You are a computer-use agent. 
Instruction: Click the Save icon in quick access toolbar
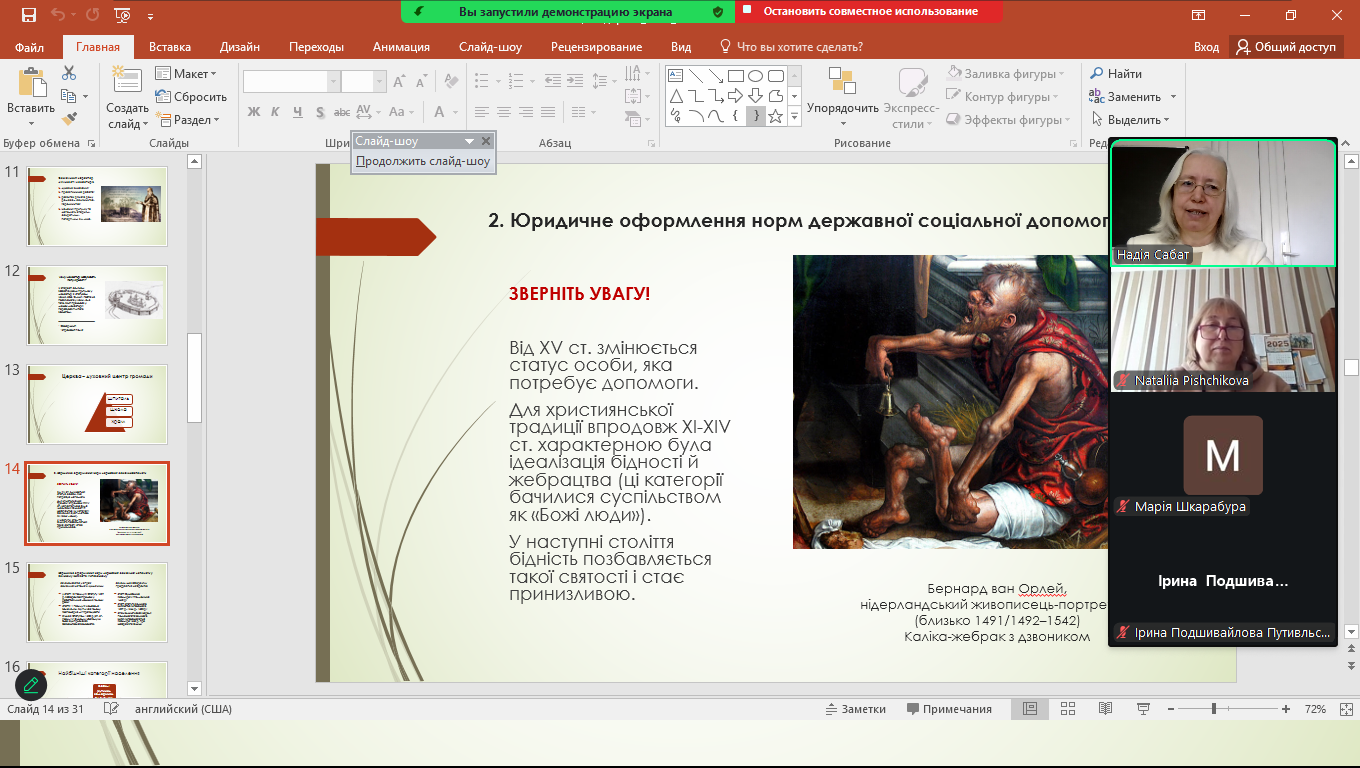(28, 15)
